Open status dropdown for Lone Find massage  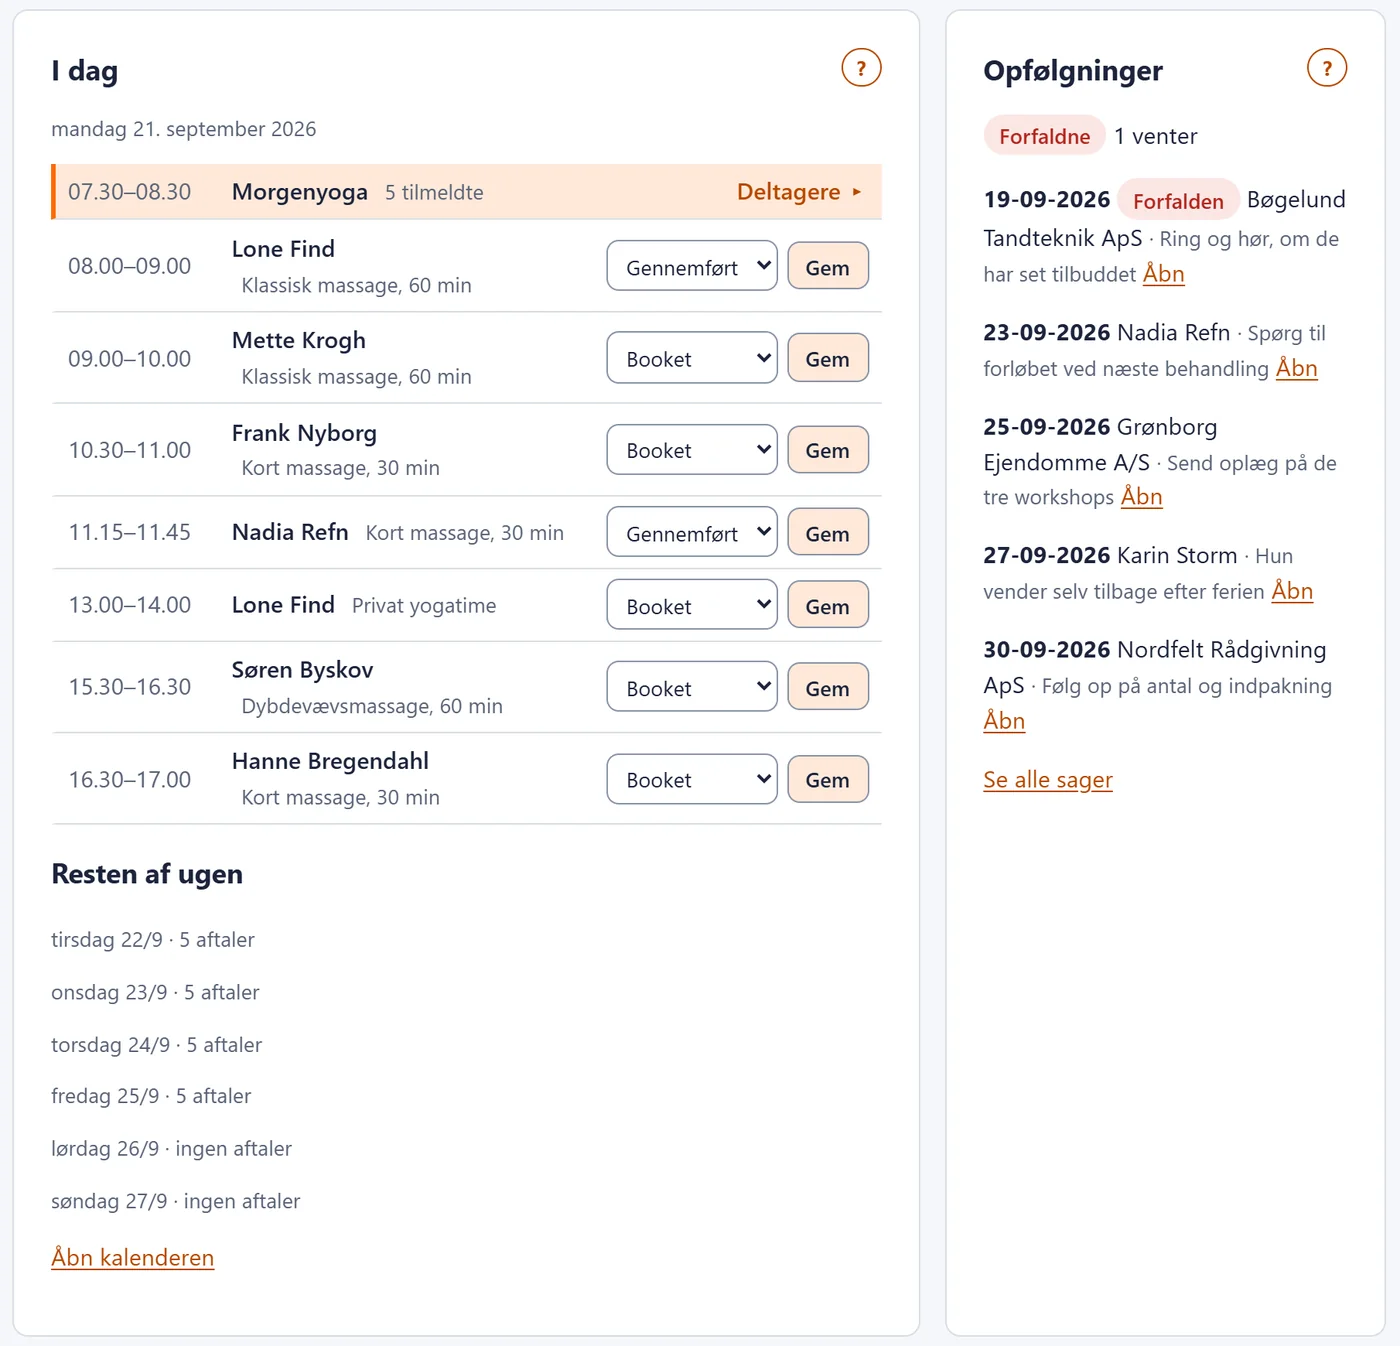pos(692,266)
